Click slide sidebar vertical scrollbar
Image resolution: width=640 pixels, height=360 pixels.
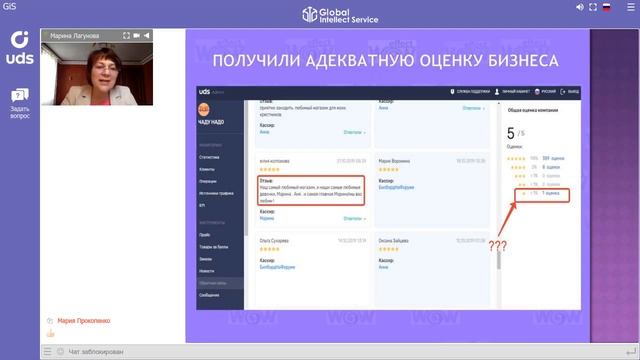(246, 169)
